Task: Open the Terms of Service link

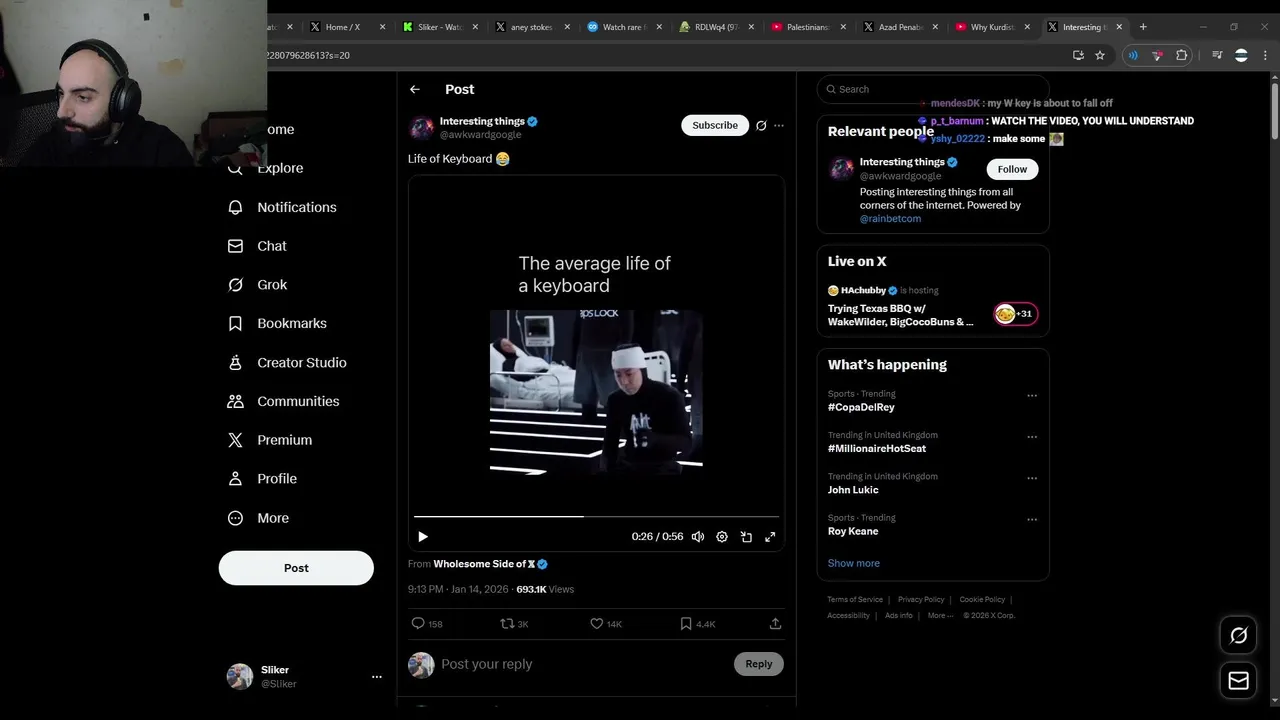Action: 855,600
